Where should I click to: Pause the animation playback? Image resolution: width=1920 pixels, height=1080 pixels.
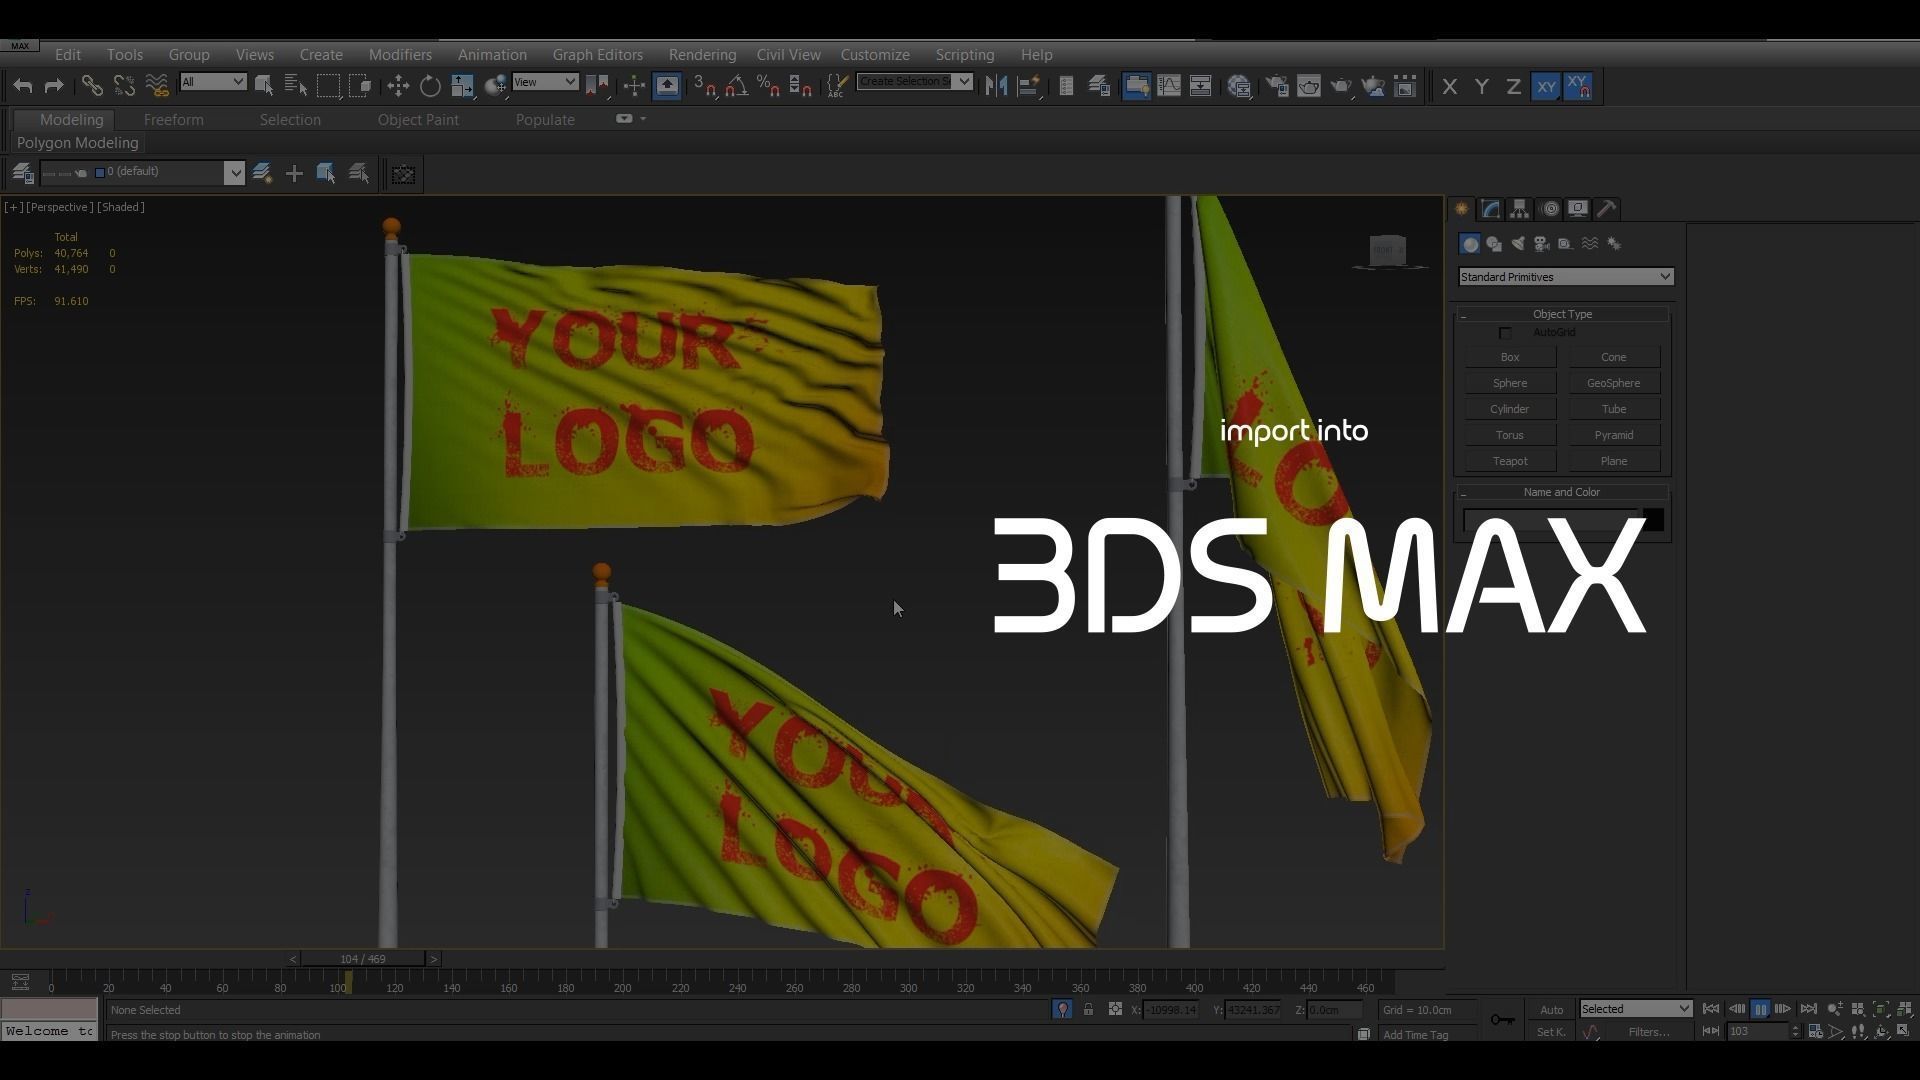click(1760, 1010)
